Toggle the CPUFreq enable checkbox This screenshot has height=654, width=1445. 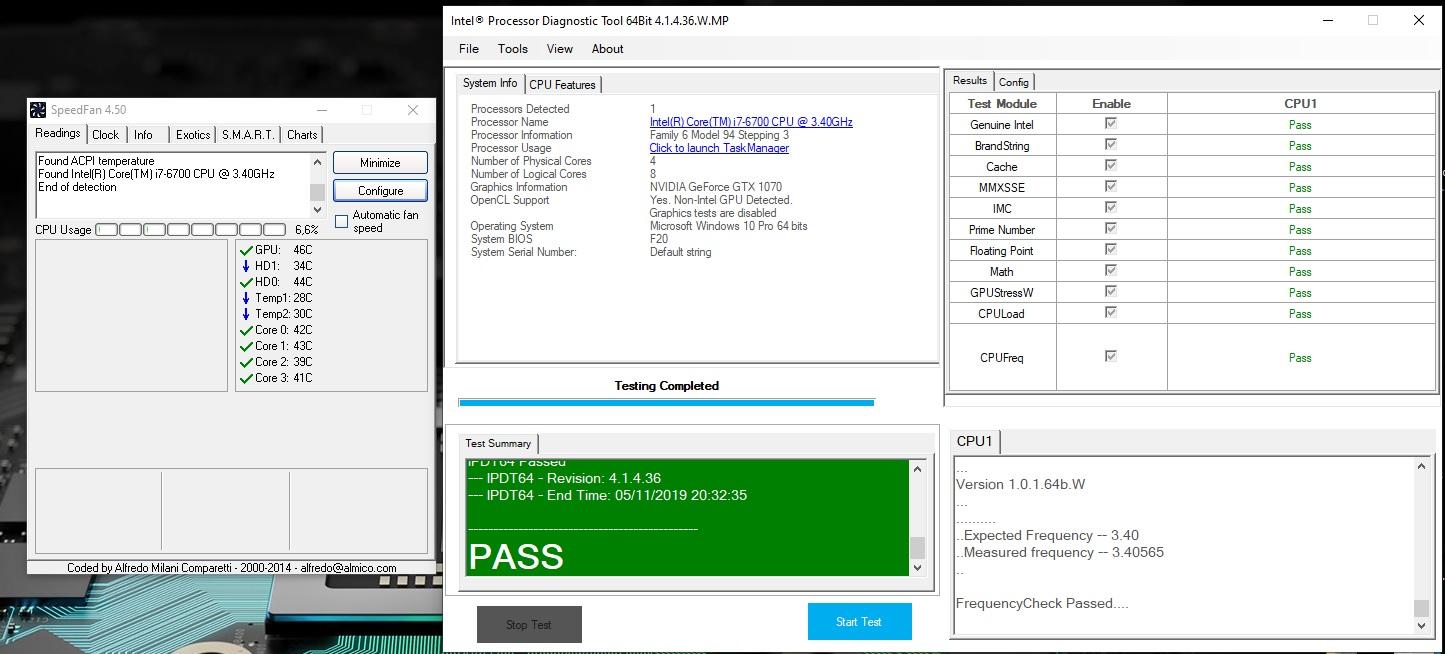click(x=1110, y=356)
